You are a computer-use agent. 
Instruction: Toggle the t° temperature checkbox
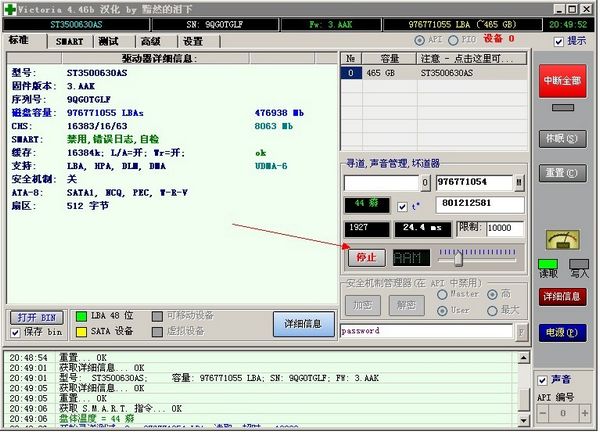coord(402,206)
